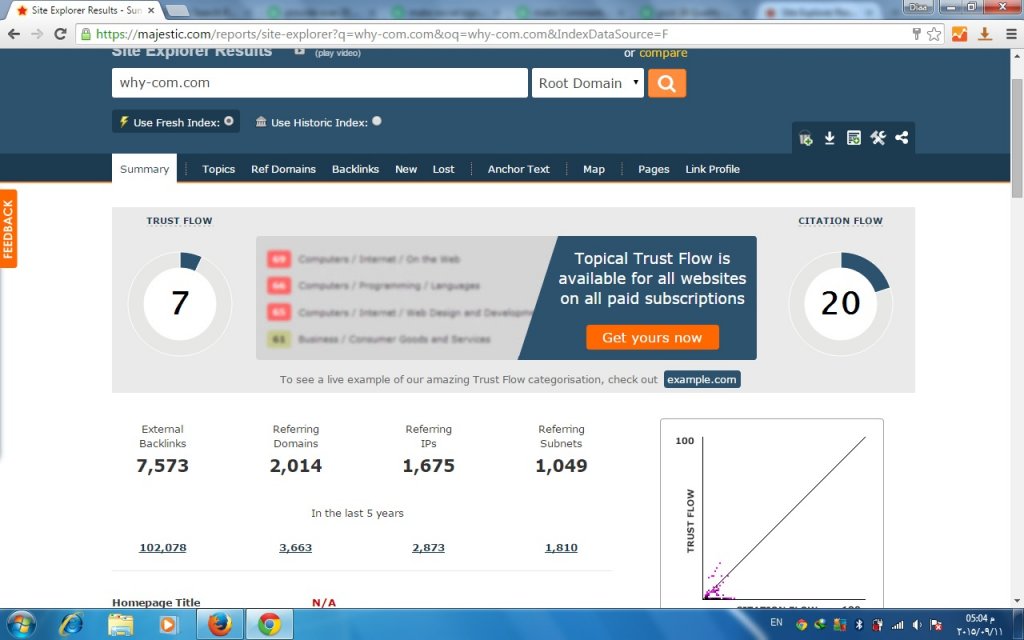Viewport: 1024px width, 640px height.
Task: Play the Site Explorer video icon
Action: pyautogui.click(x=299, y=52)
